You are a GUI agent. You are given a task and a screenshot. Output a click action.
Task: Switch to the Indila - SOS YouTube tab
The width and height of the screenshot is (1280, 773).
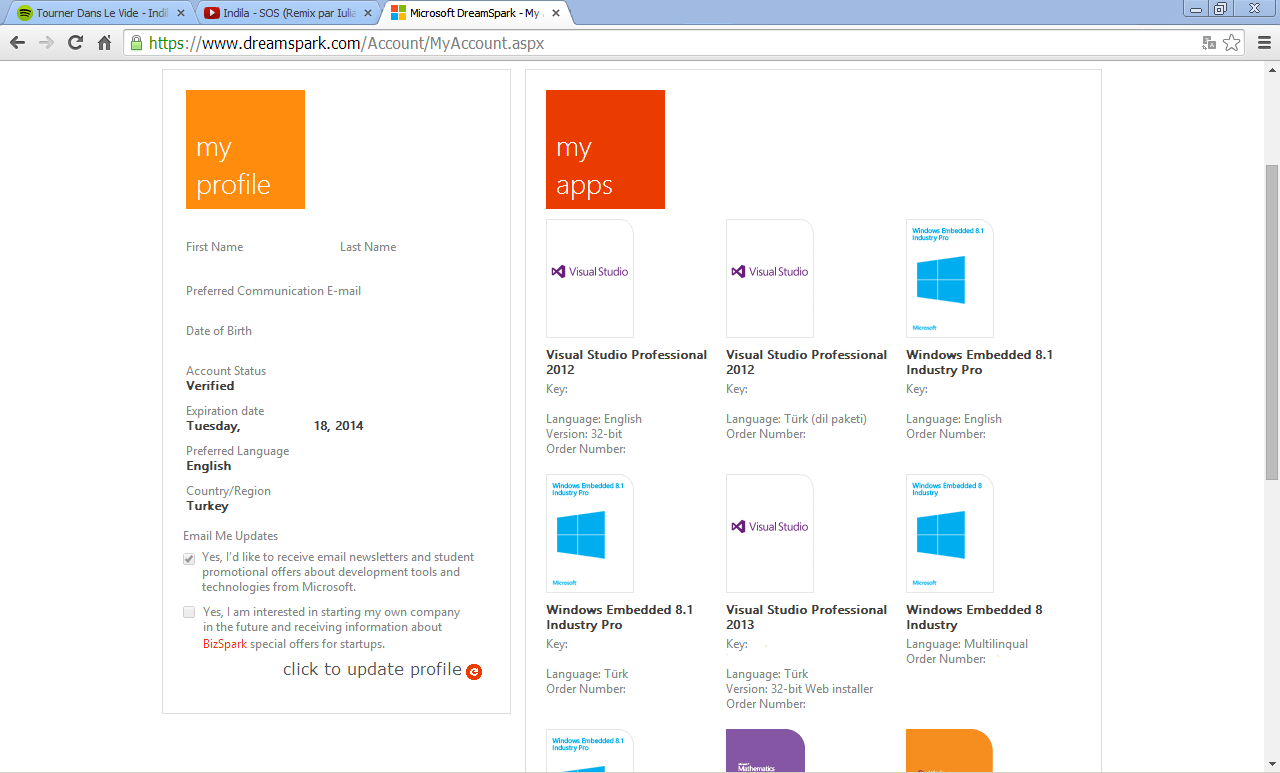coord(287,13)
